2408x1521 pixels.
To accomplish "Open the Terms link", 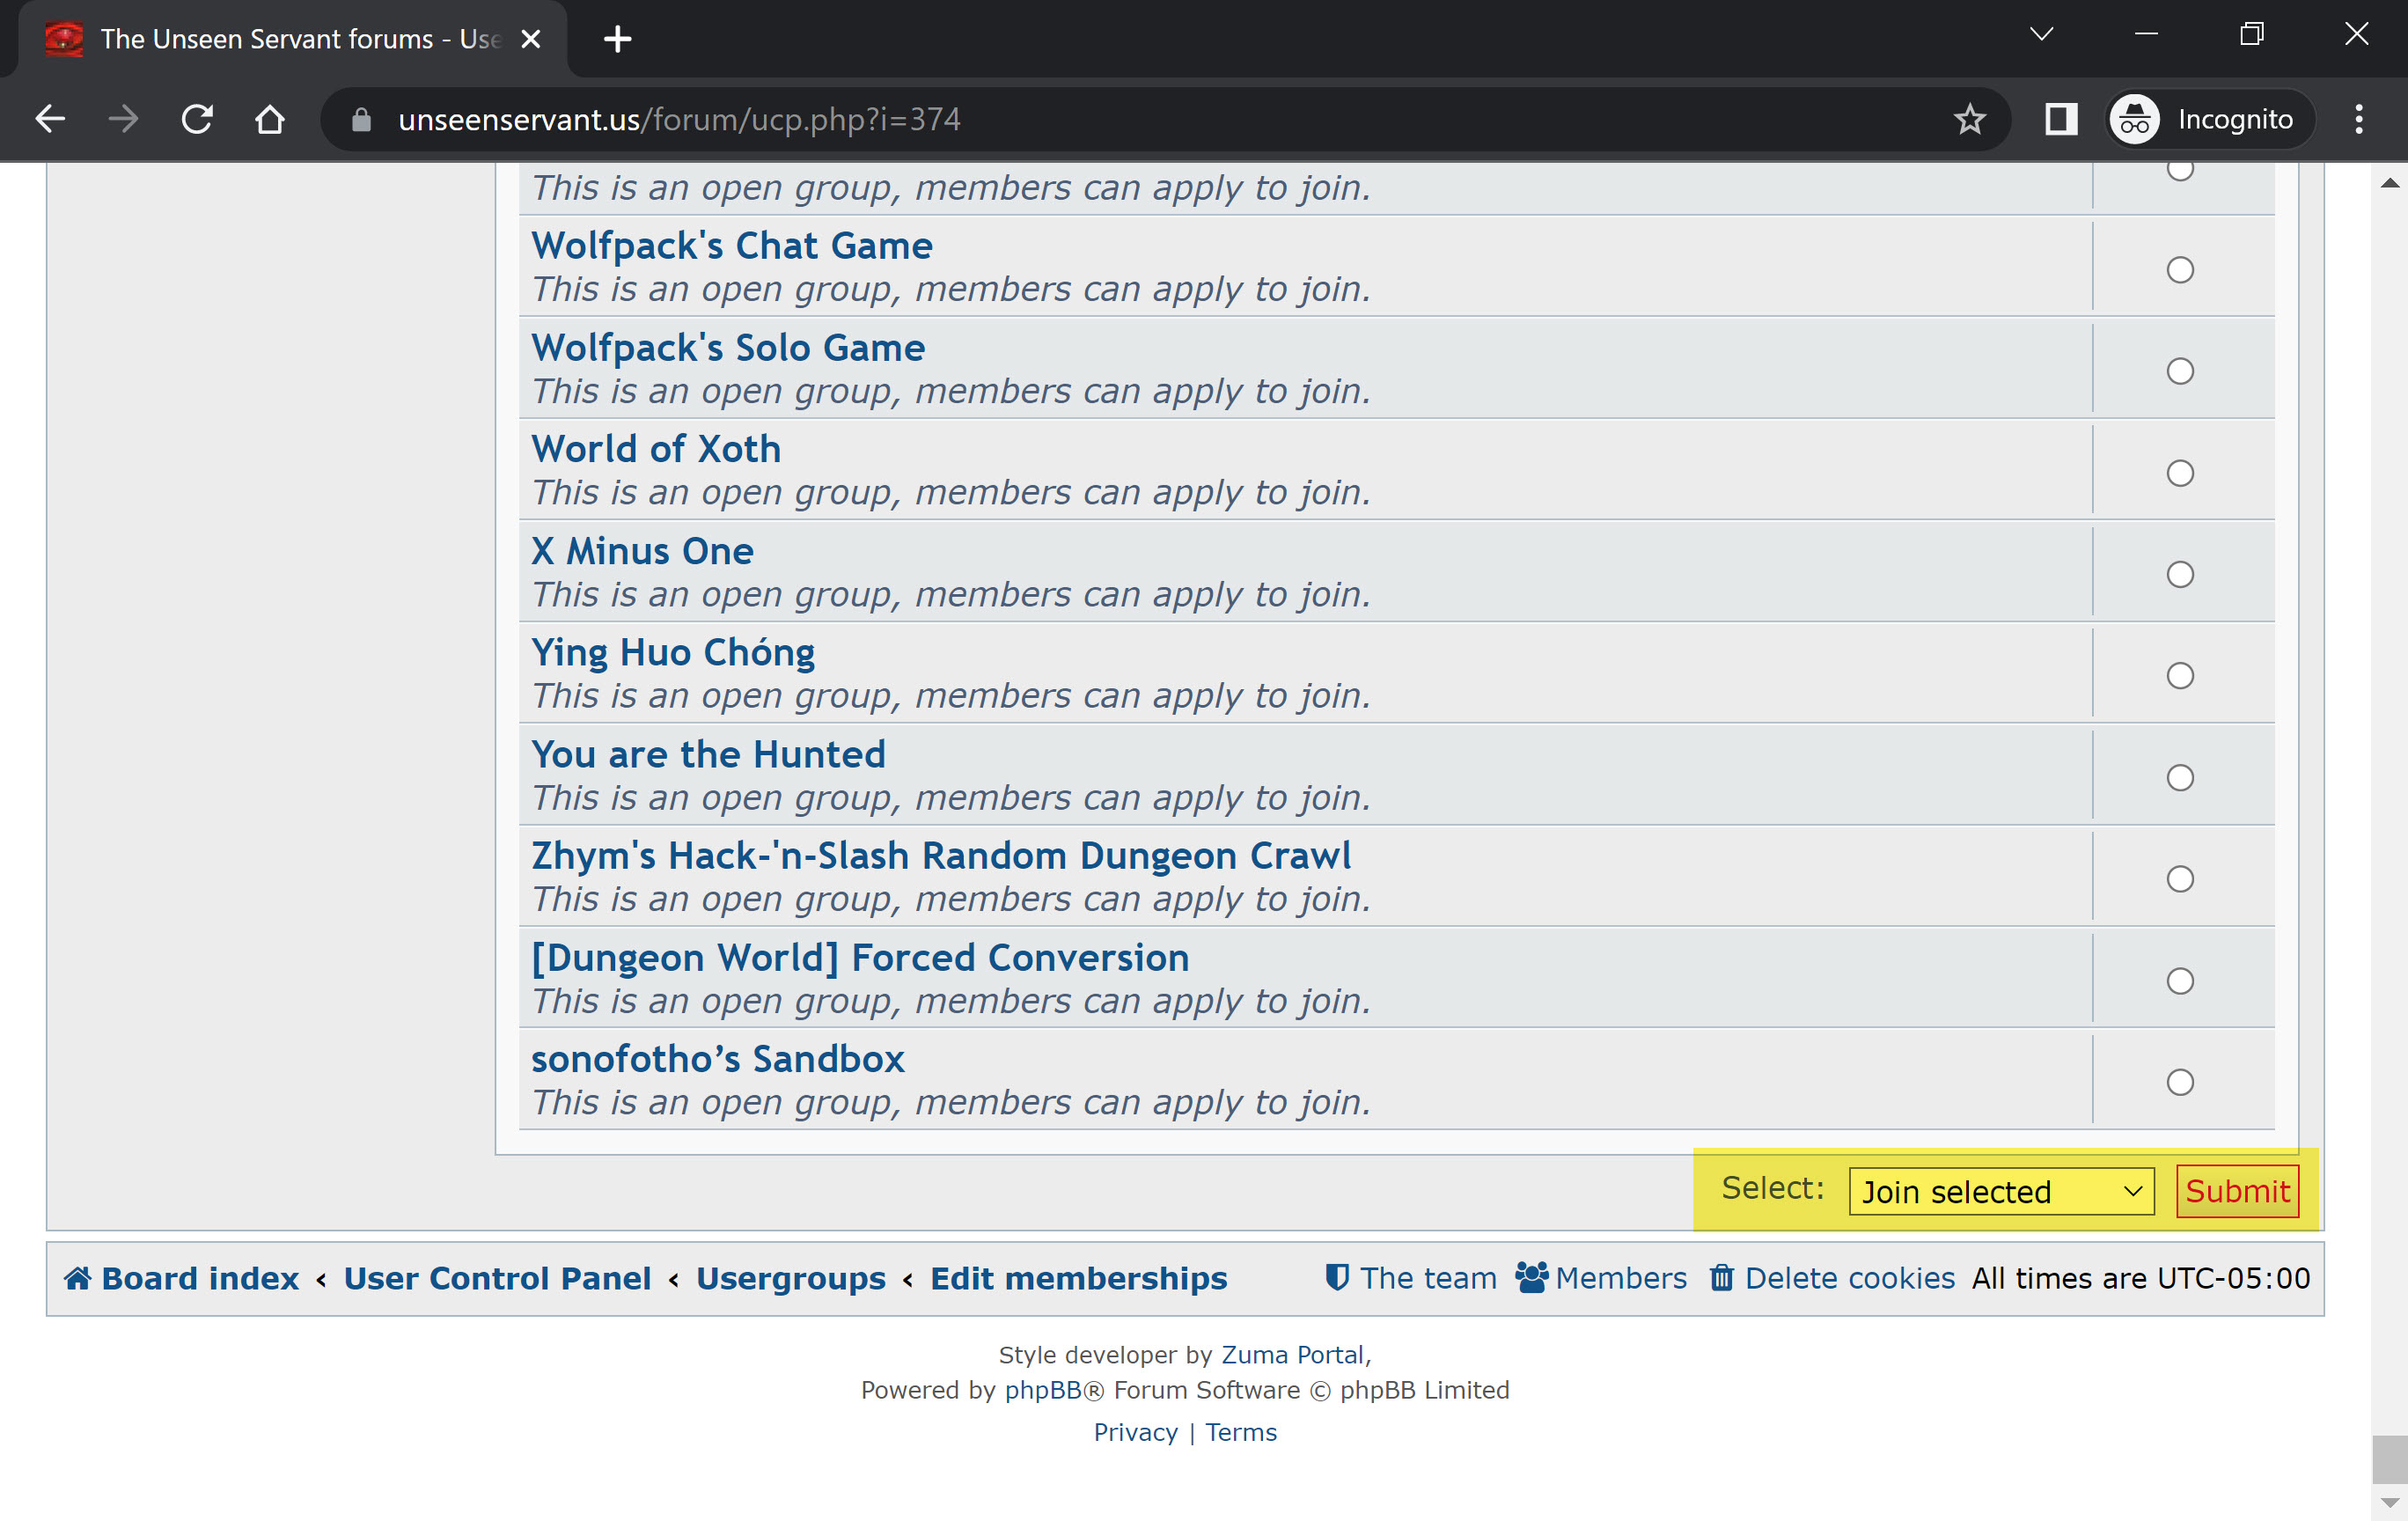I will coord(1241,1432).
